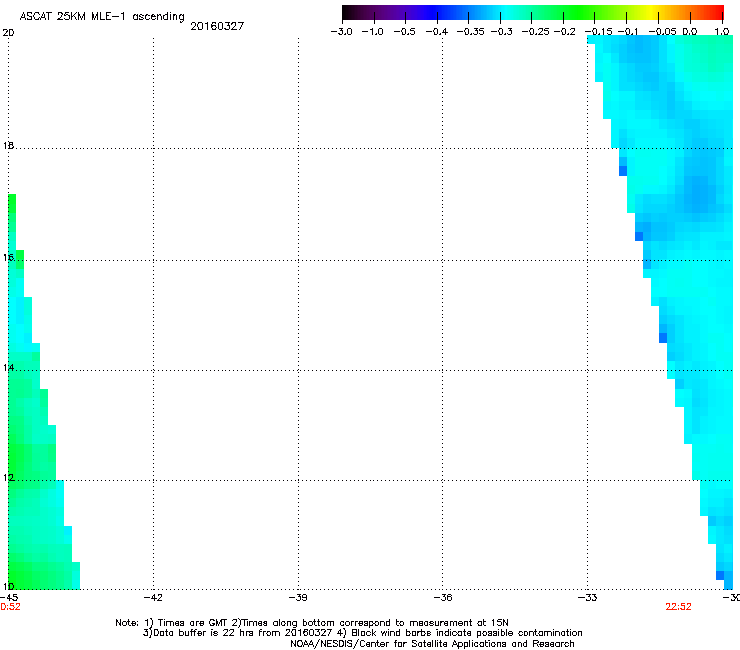This screenshot has height=650, width=740.
Task: Click longitude axis label -42
Action: 153,597
